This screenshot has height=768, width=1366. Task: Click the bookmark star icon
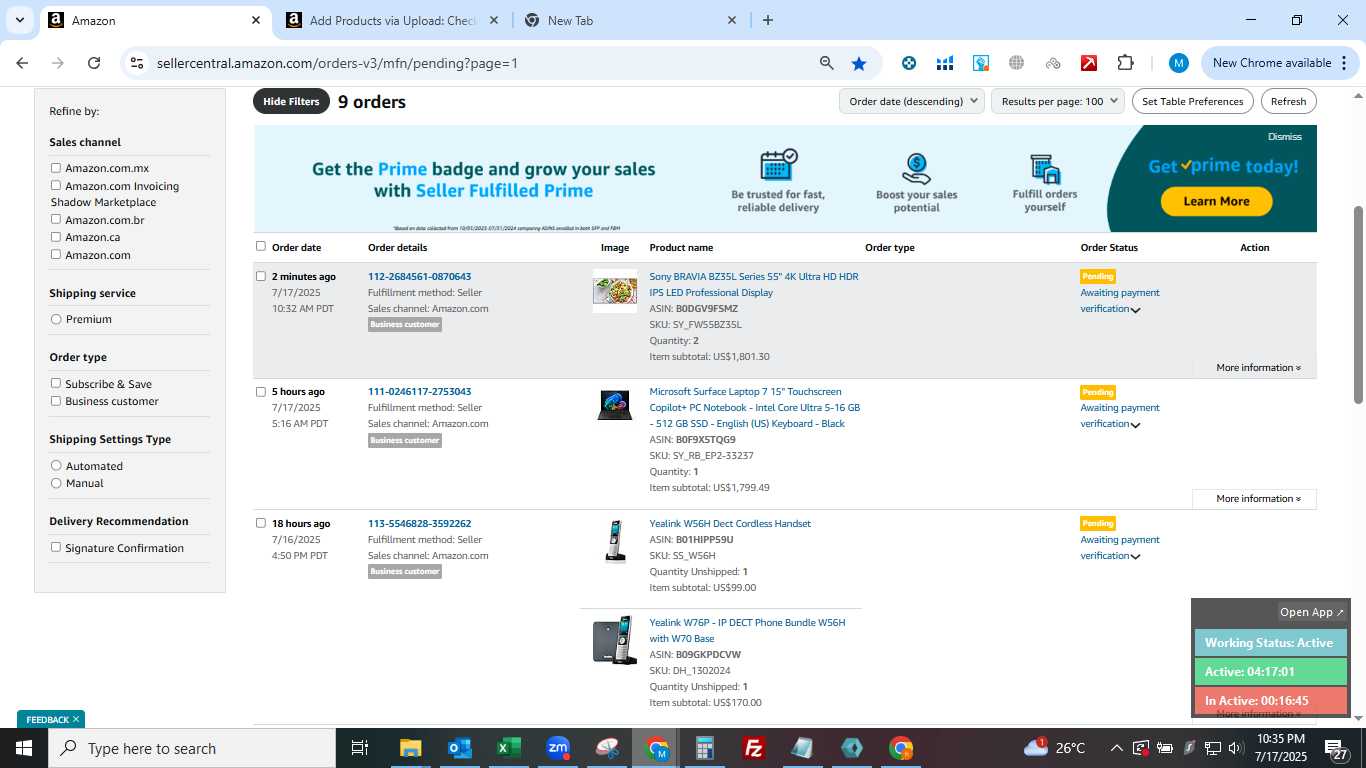(x=859, y=63)
